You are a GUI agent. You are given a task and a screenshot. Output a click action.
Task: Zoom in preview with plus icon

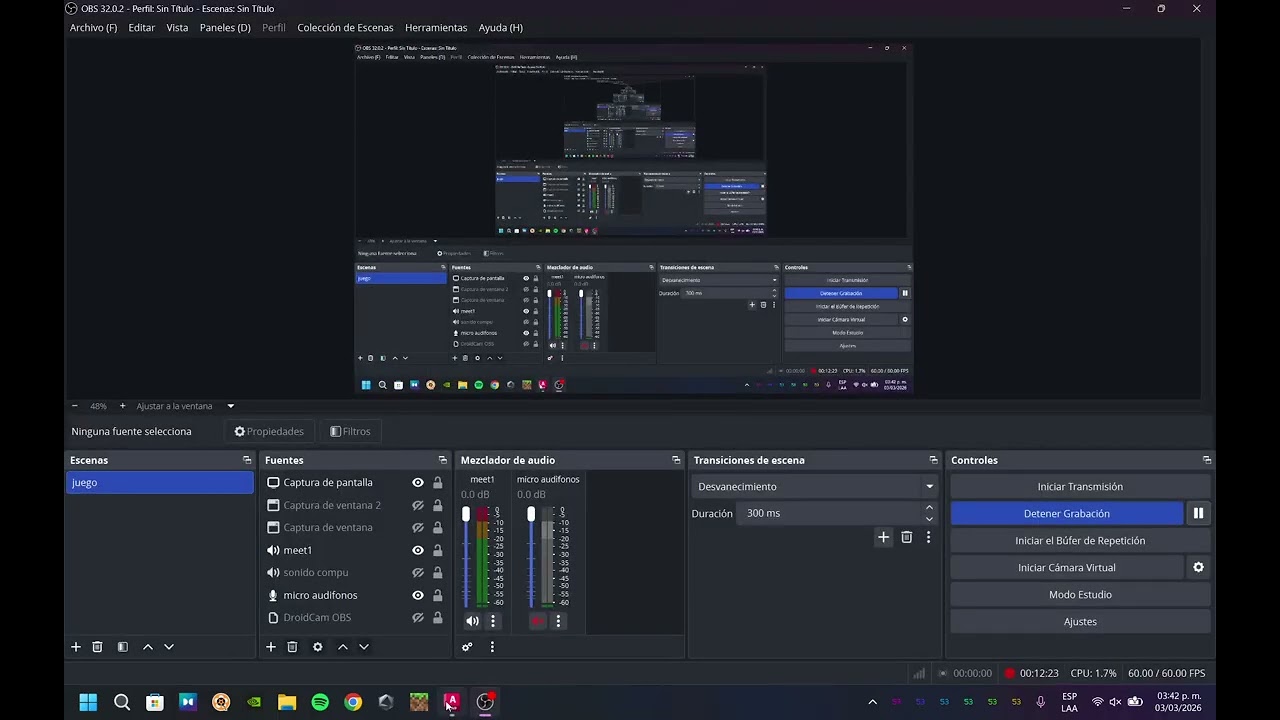tap(122, 406)
